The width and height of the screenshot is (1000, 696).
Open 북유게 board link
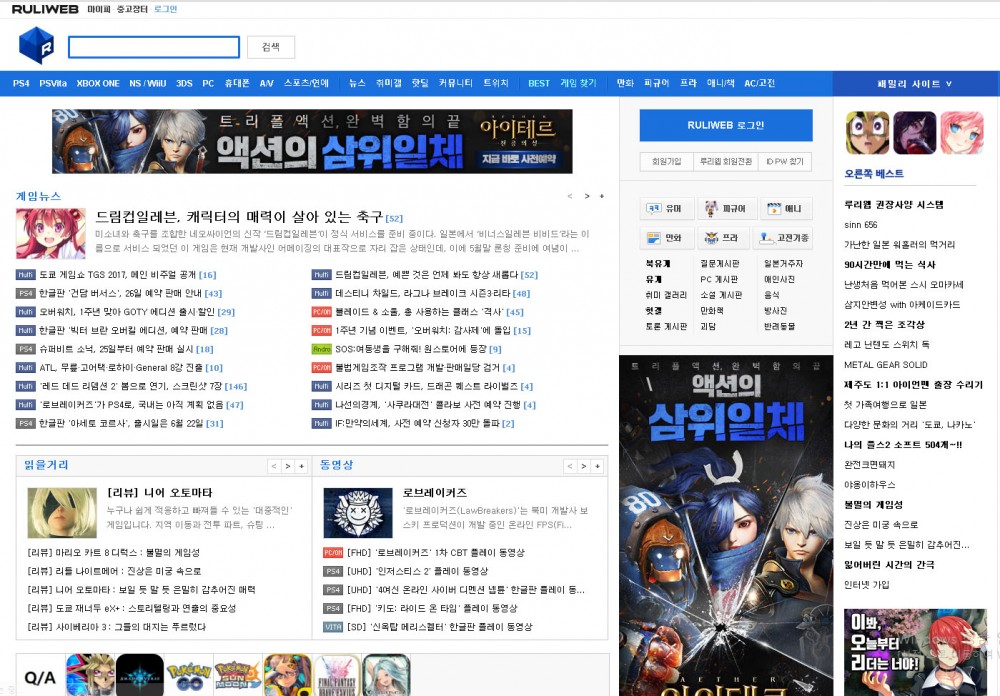pyautogui.click(x=658, y=263)
